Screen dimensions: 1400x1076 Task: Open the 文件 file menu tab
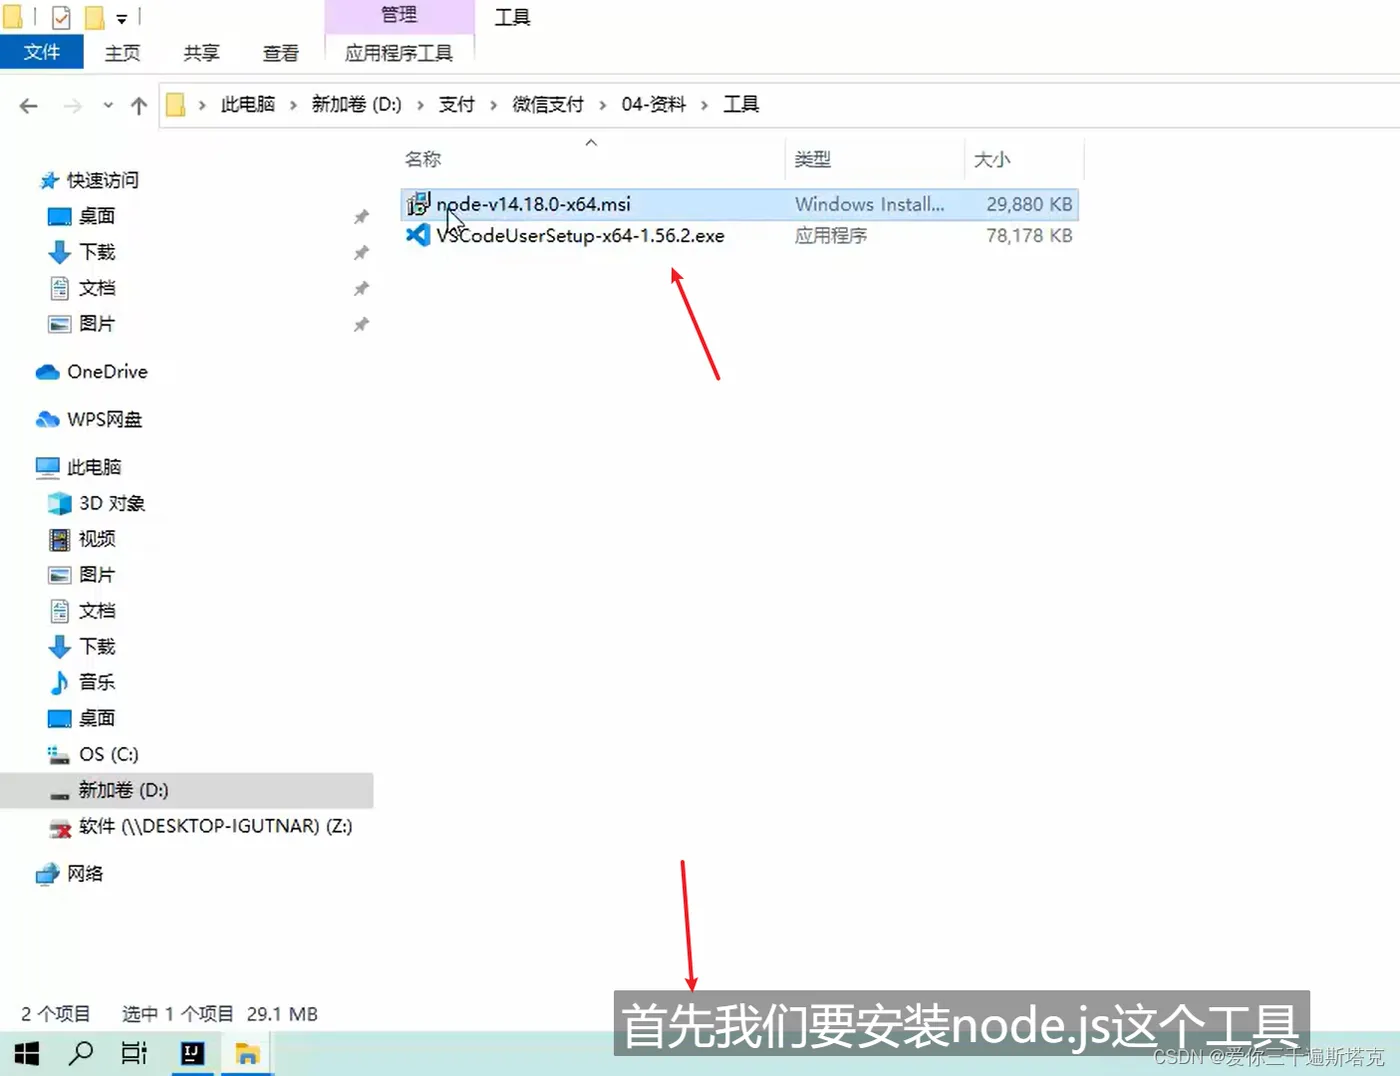point(41,52)
